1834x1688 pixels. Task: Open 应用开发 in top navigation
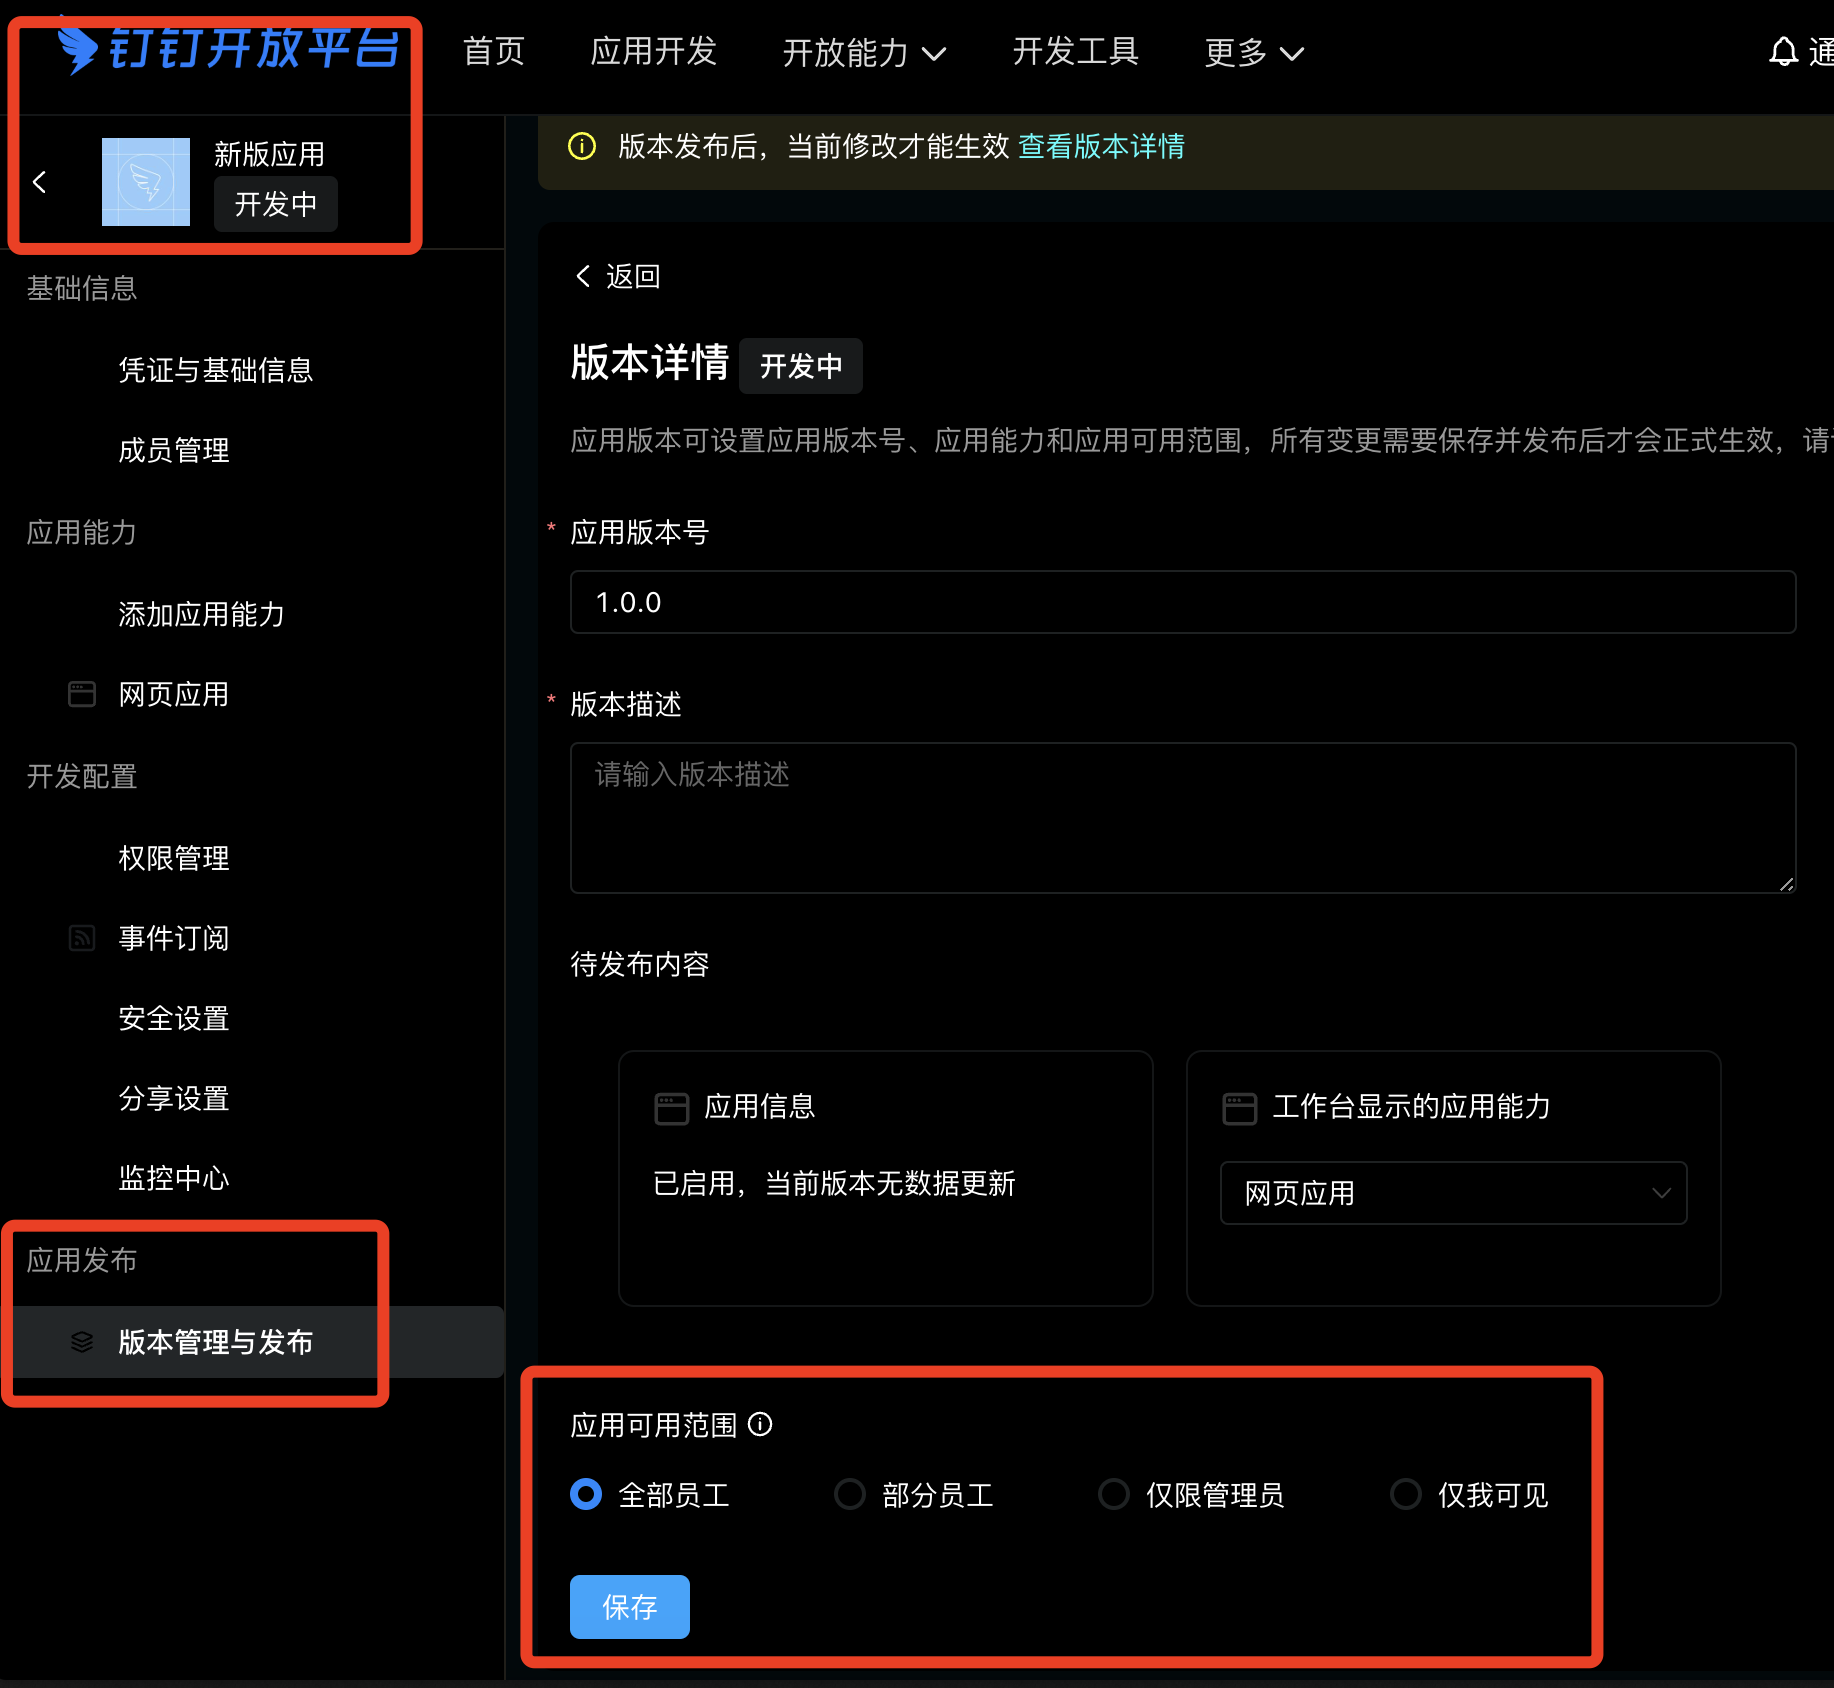pyautogui.click(x=654, y=51)
